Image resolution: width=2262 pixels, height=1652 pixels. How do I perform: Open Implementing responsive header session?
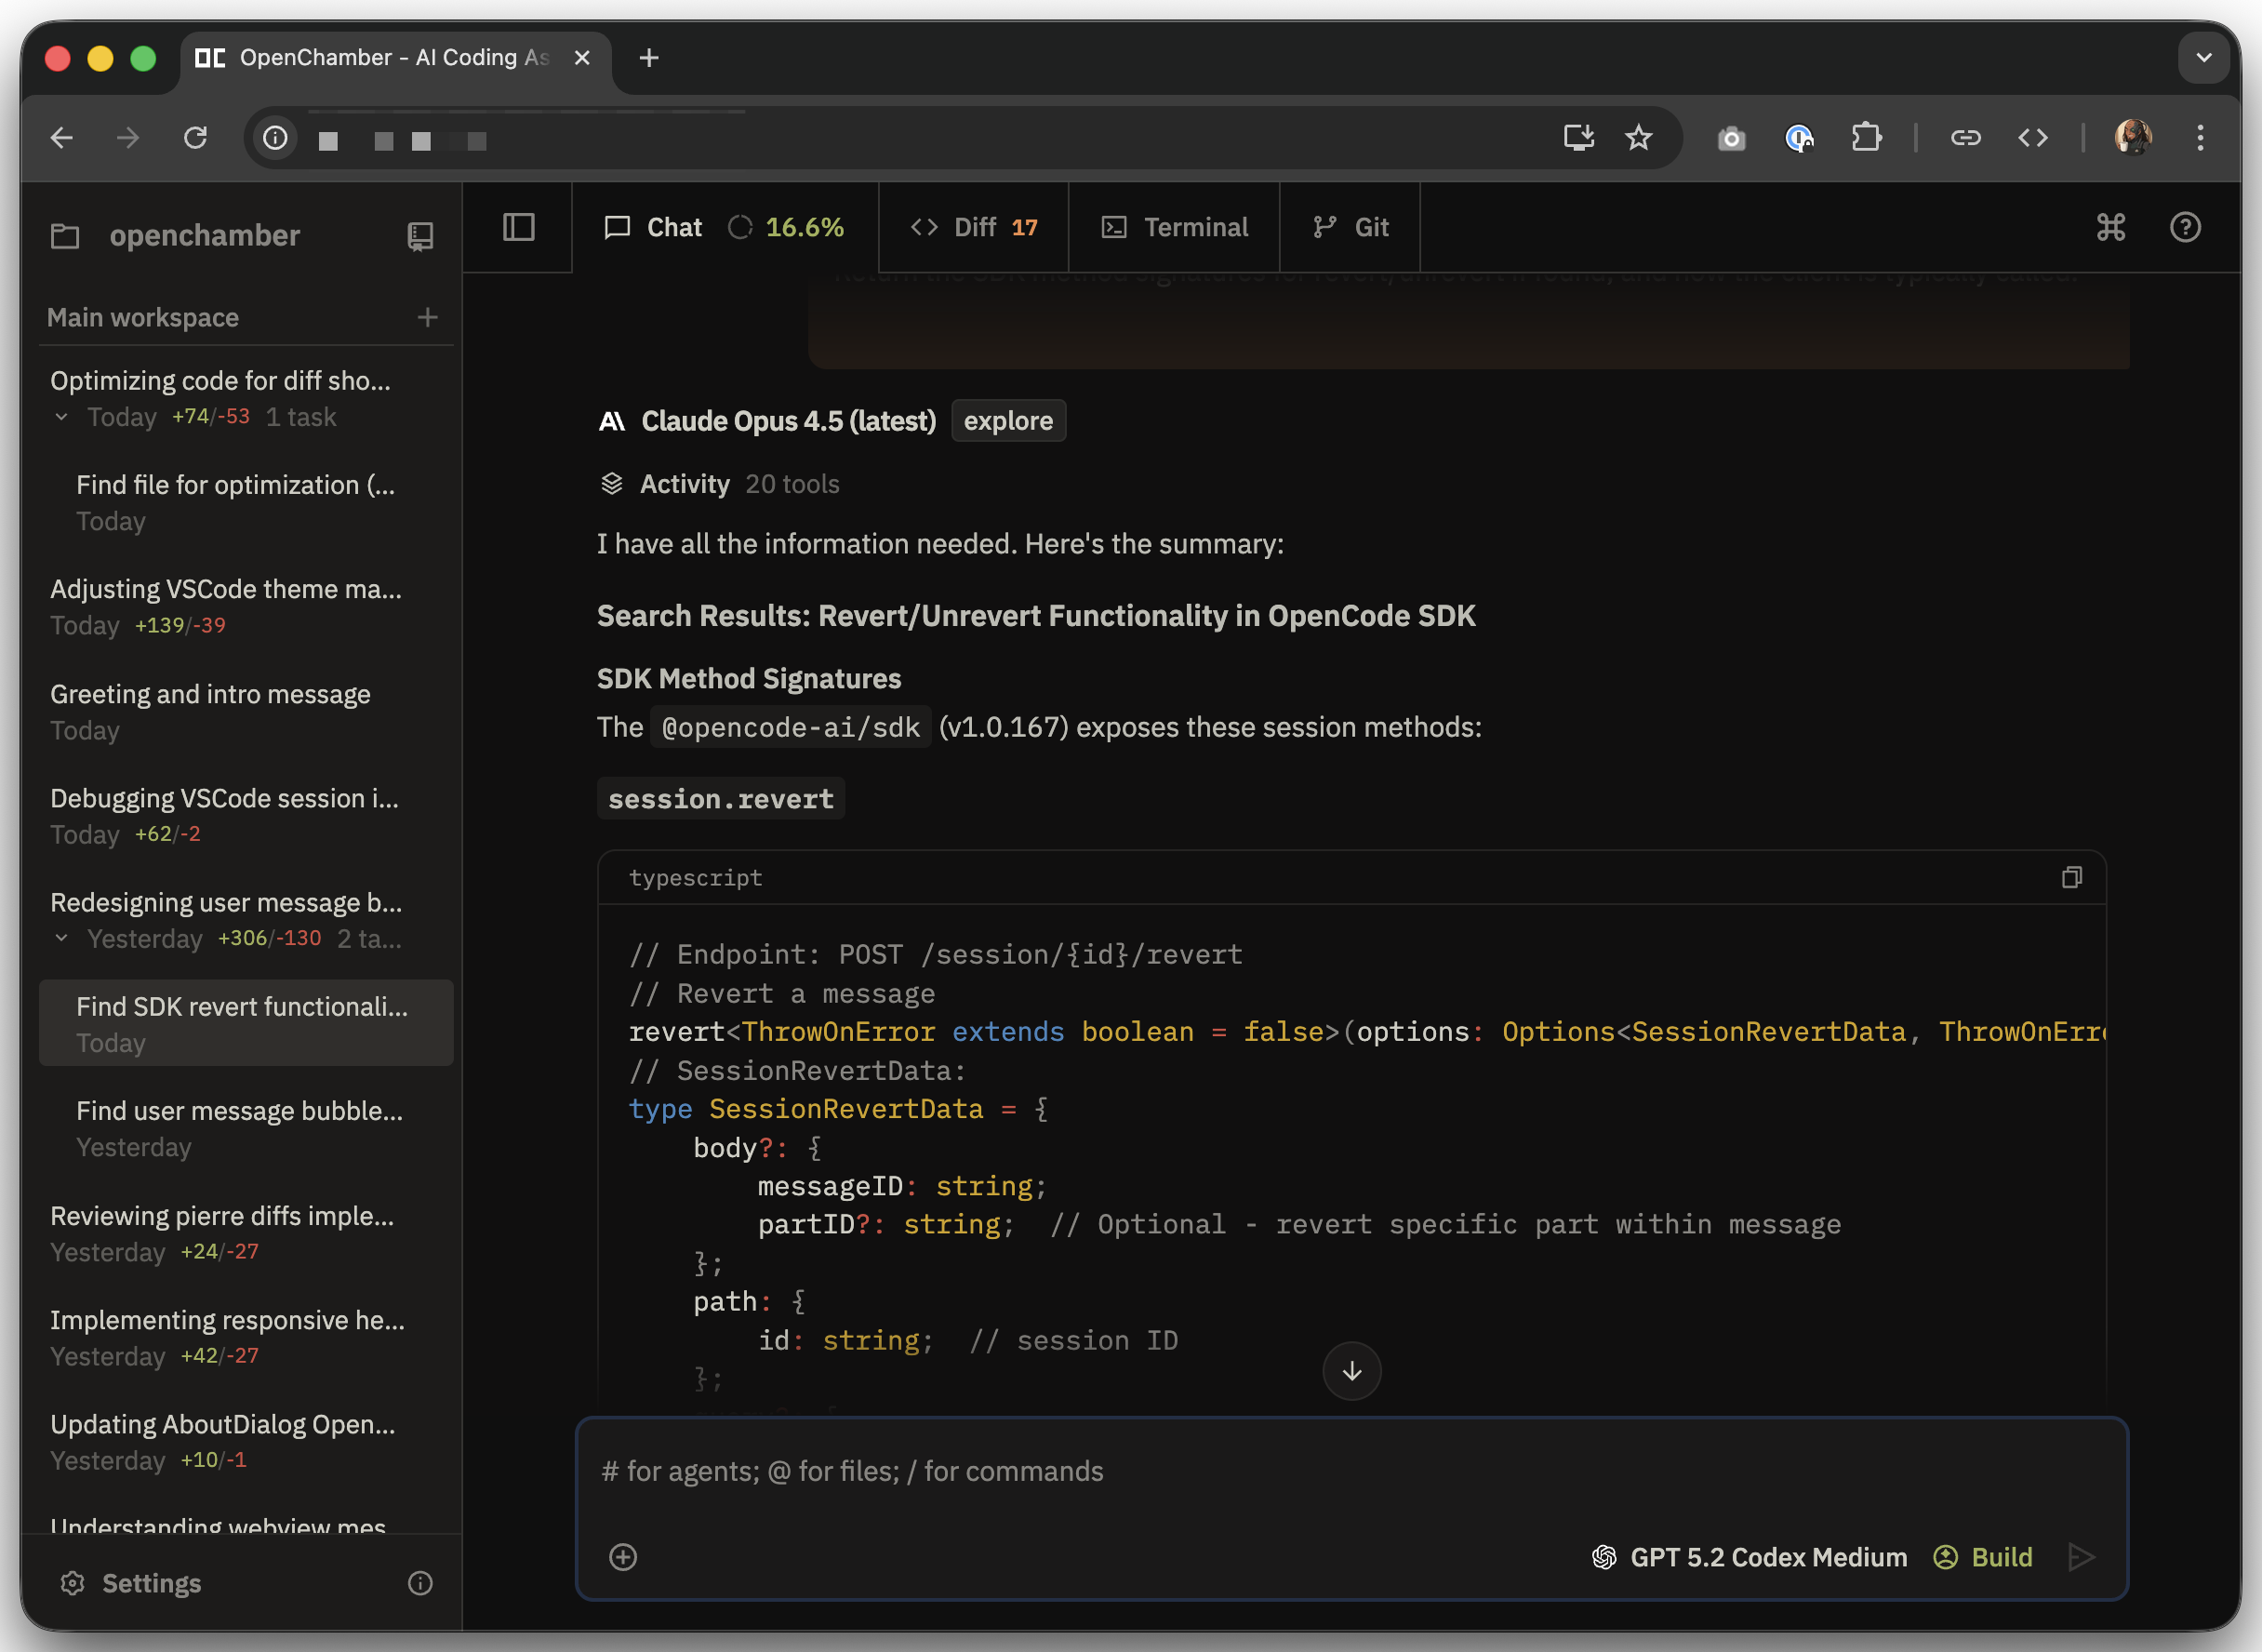click(246, 1336)
